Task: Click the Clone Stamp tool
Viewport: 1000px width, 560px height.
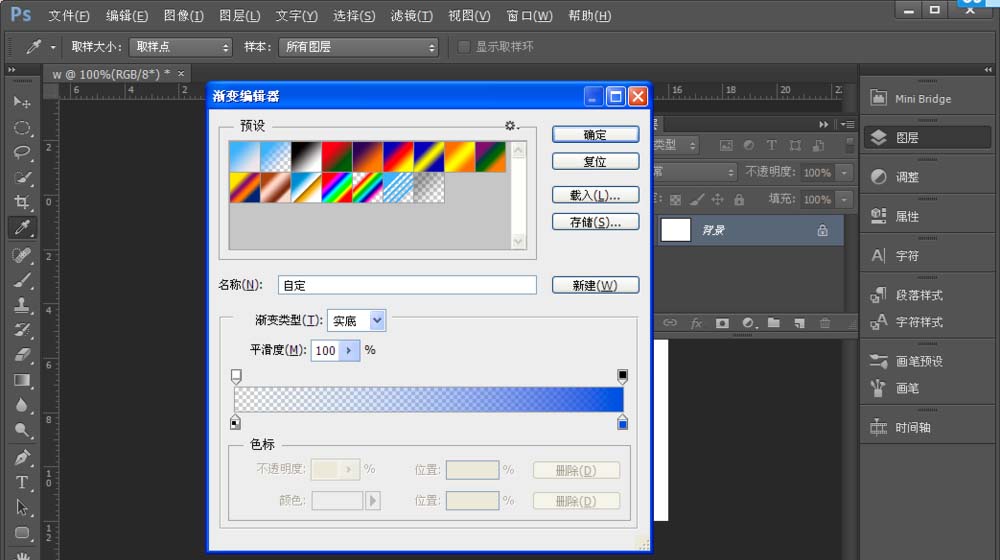Action: pyautogui.click(x=21, y=305)
